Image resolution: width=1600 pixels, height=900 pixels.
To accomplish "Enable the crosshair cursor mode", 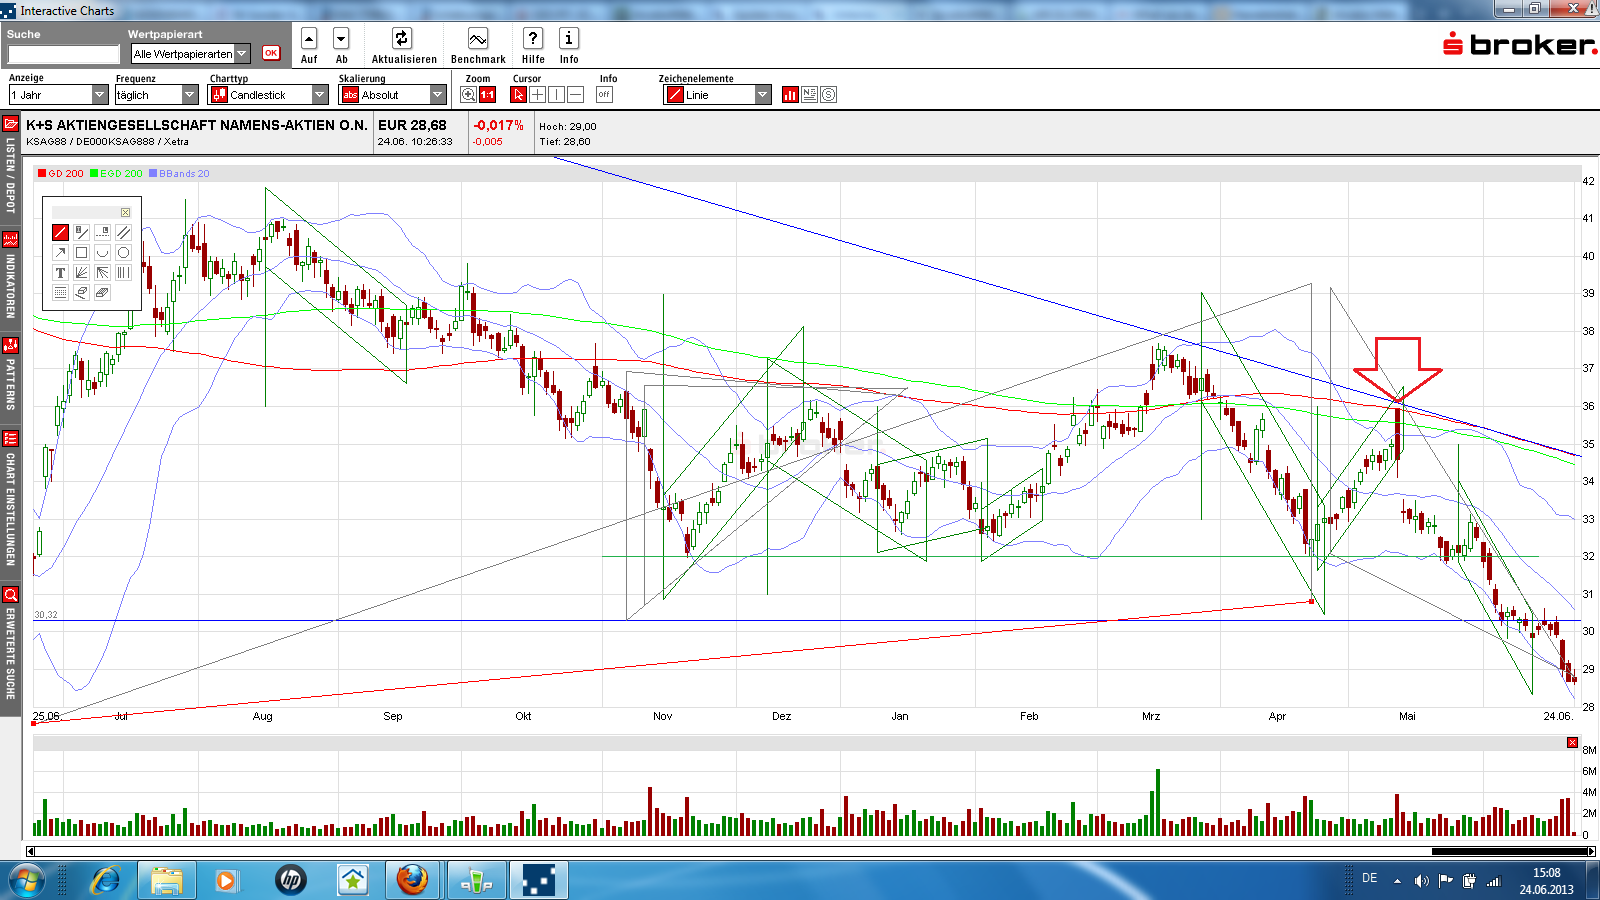I will [x=537, y=95].
